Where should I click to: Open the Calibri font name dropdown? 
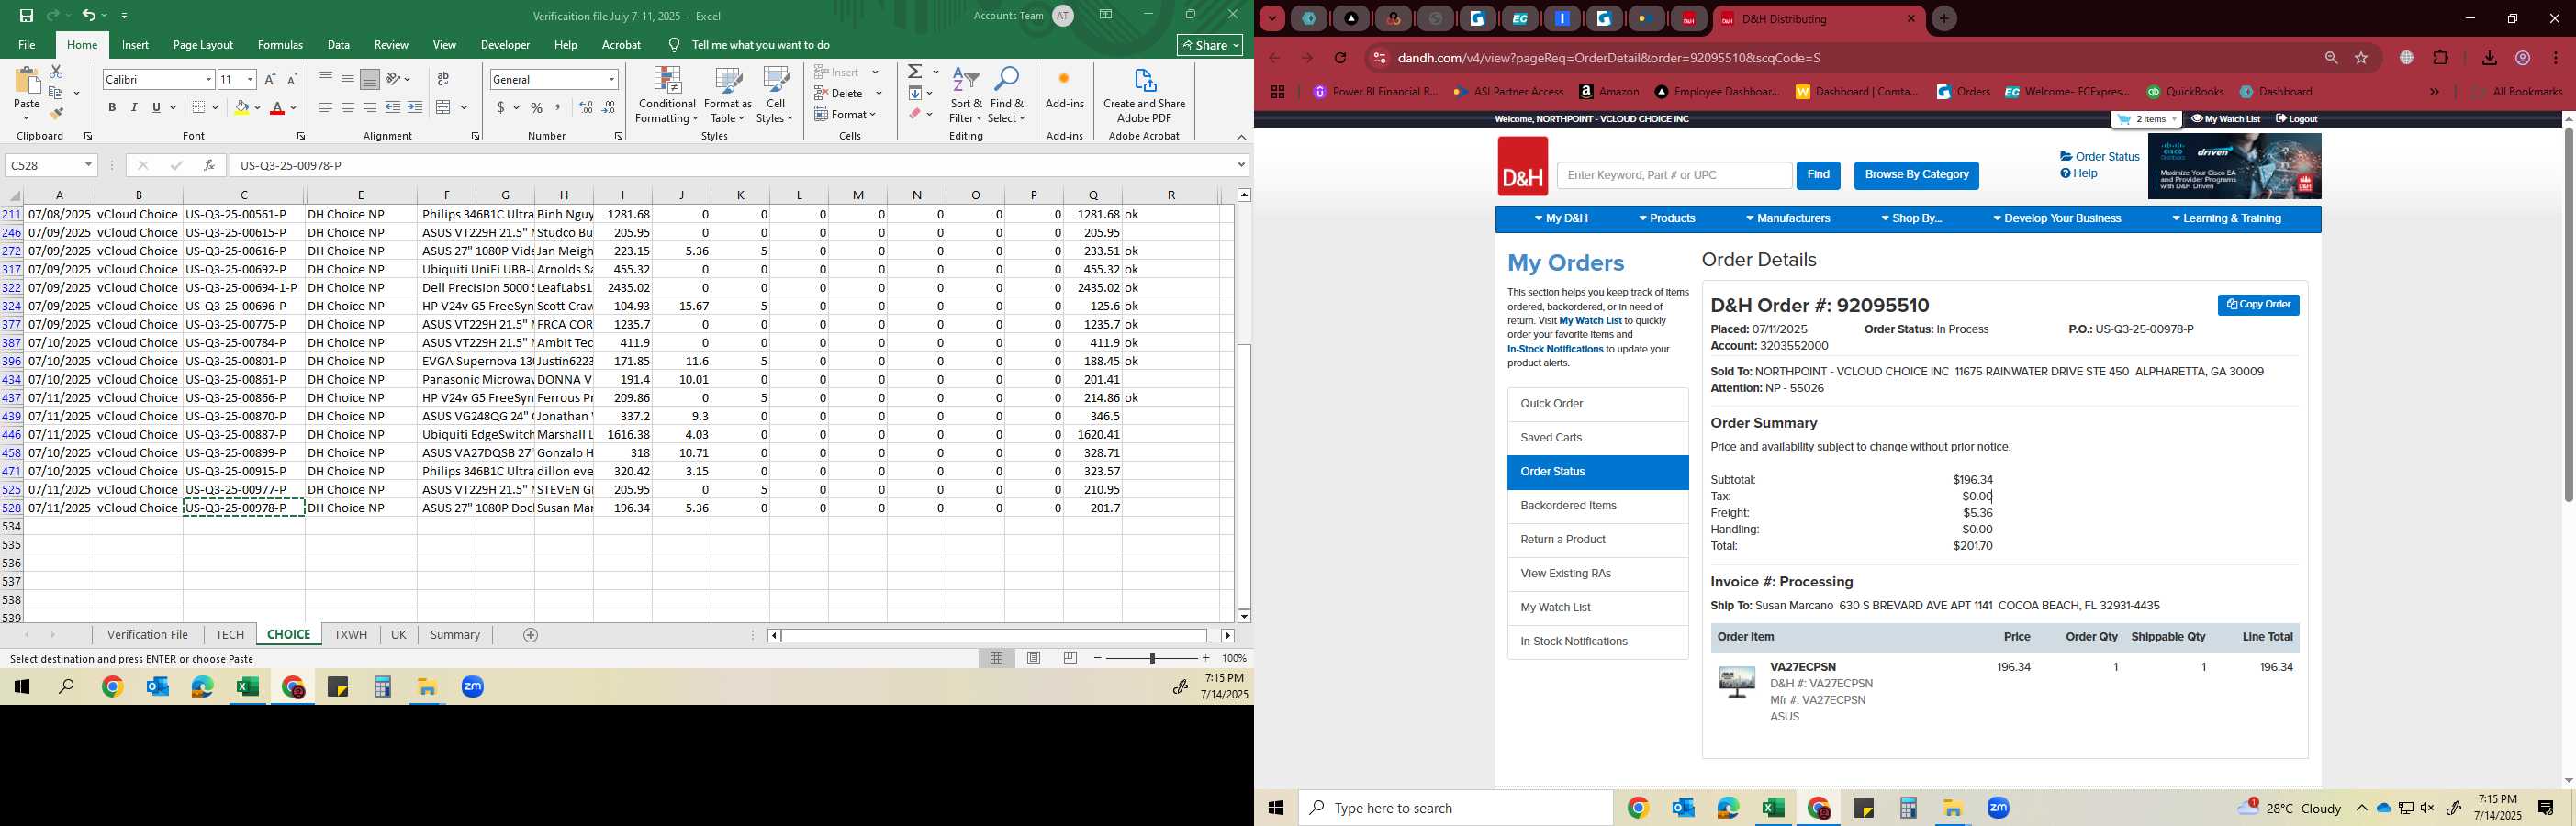(208, 79)
